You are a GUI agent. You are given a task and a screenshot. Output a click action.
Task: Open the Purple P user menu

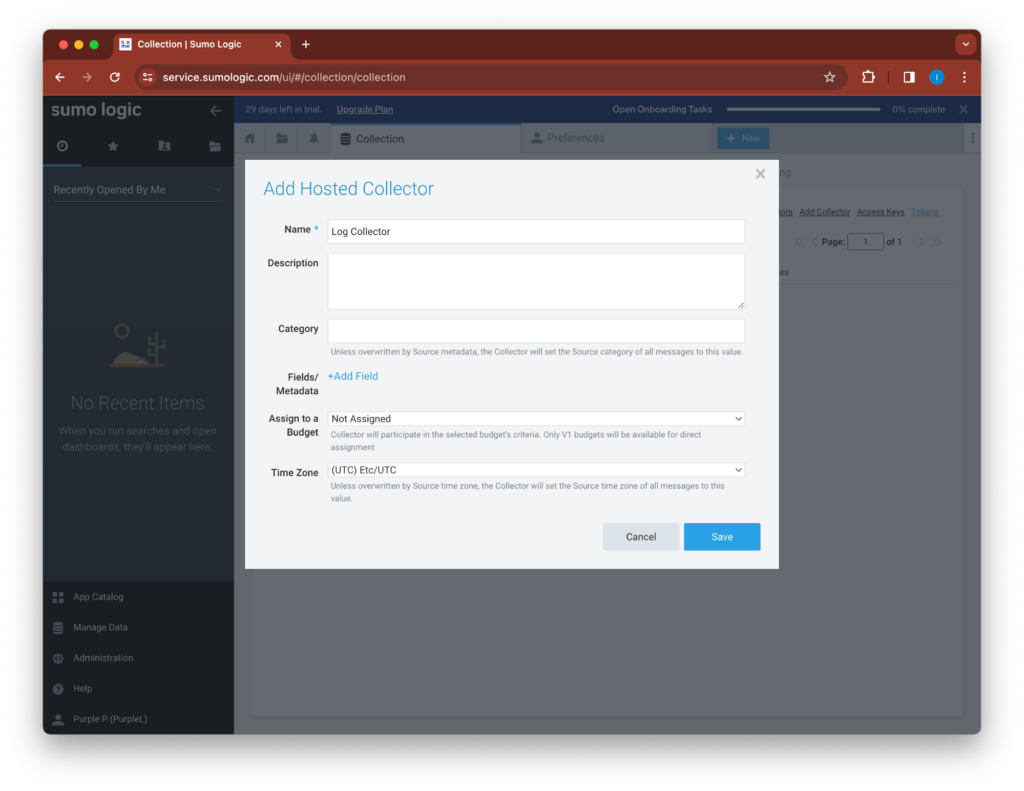click(110, 719)
